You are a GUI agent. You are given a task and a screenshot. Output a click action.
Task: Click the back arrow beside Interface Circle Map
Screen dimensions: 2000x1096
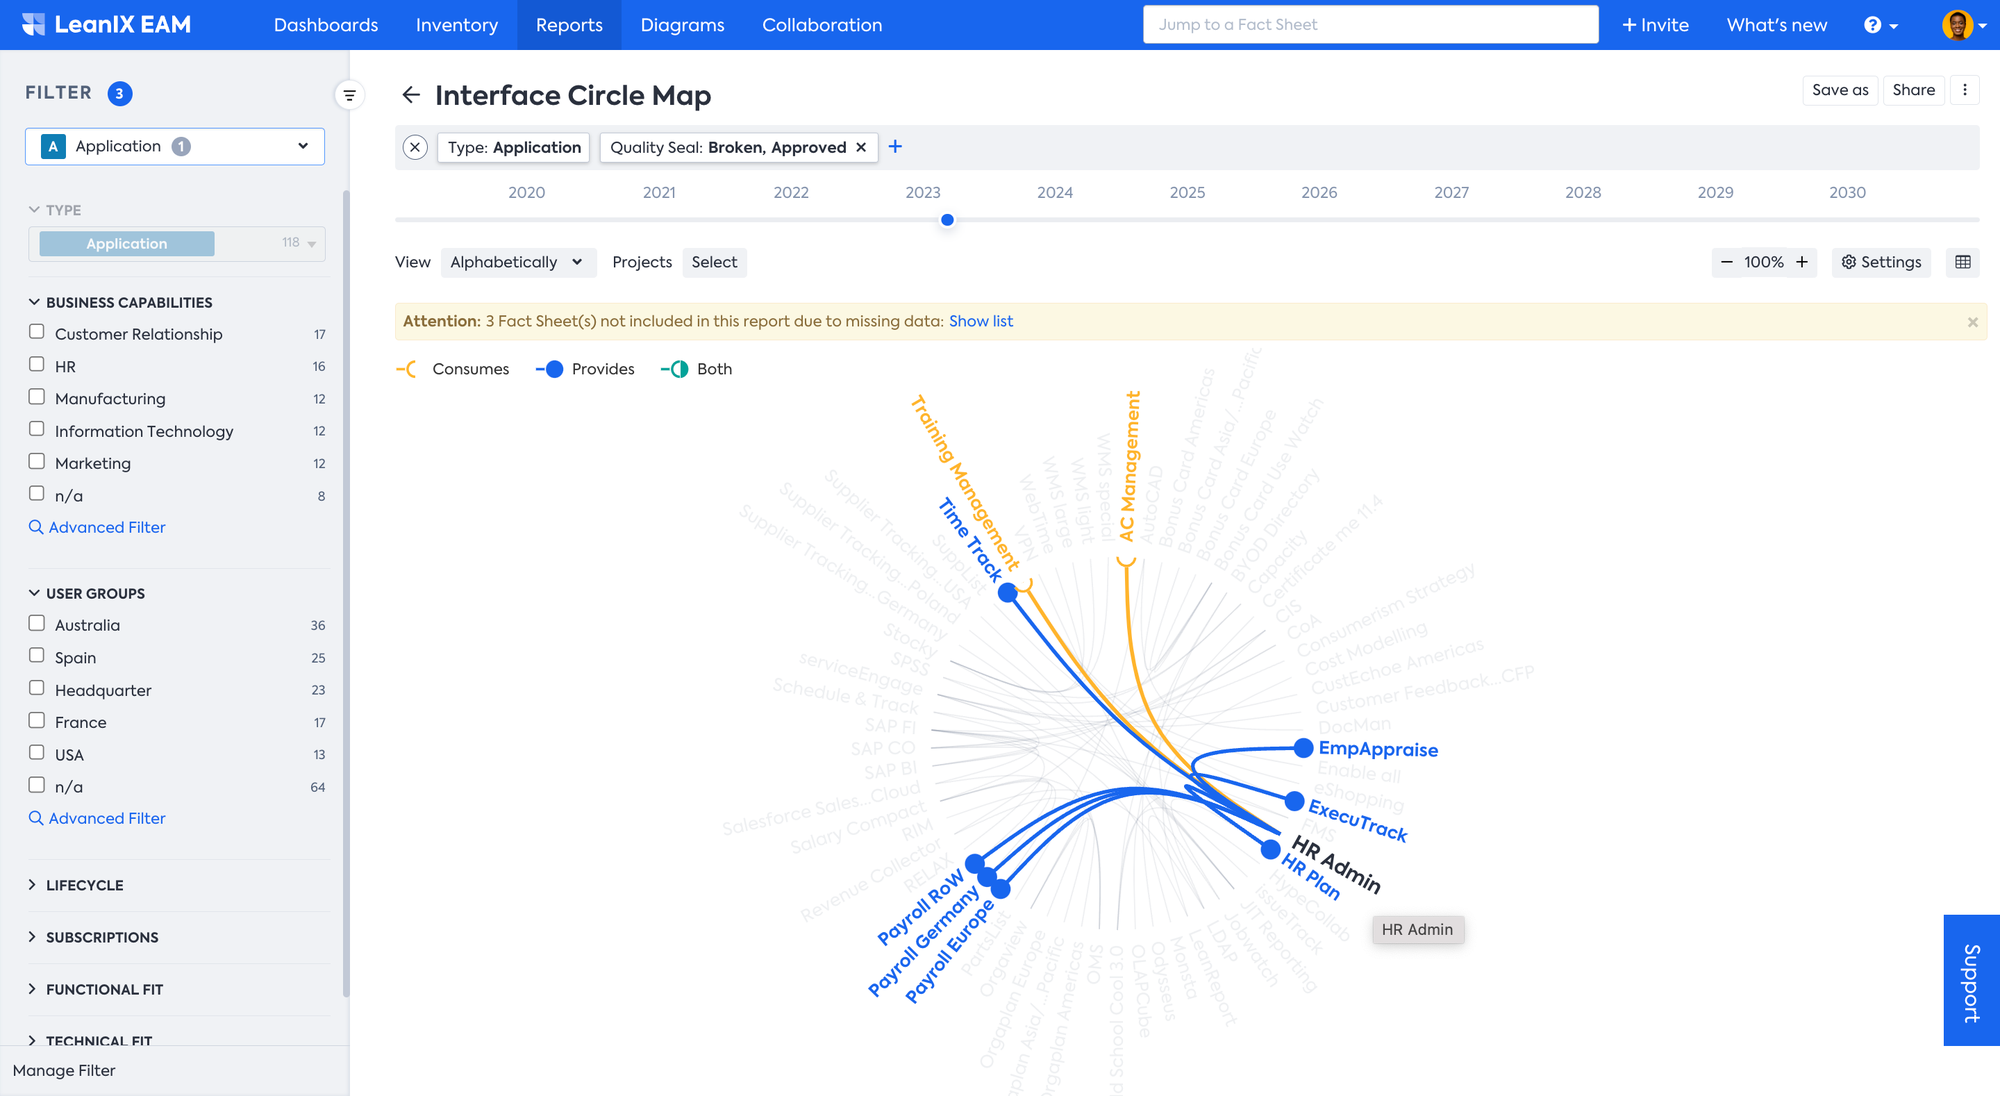click(x=410, y=95)
